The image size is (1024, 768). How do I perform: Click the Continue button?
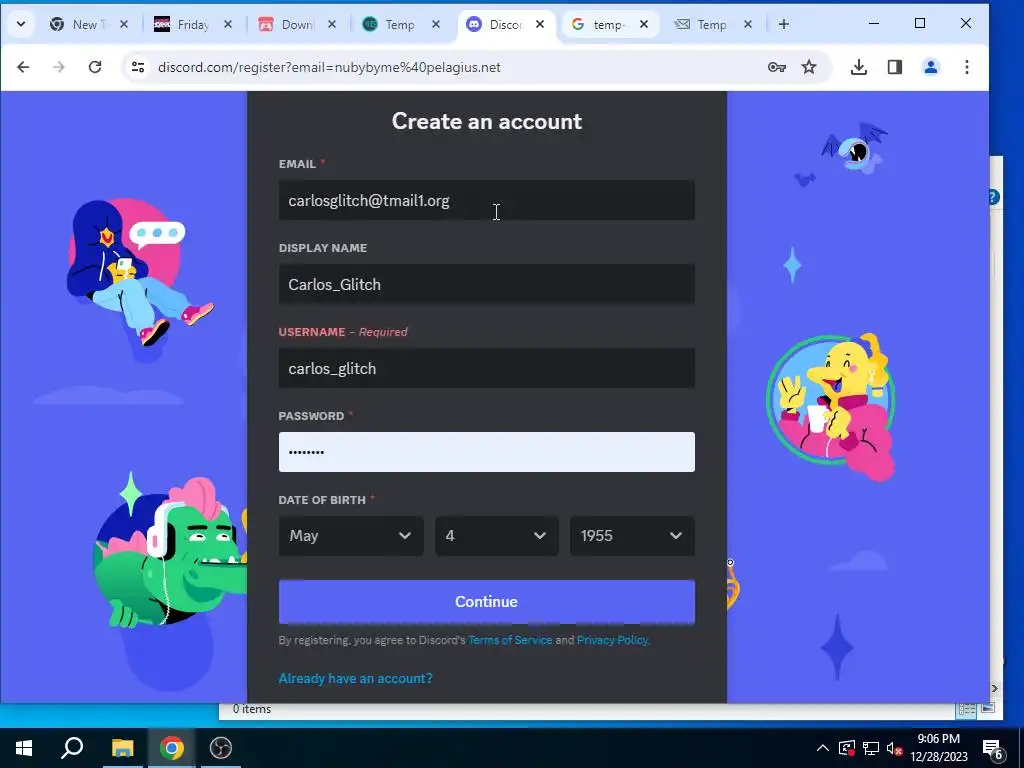pos(487,601)
